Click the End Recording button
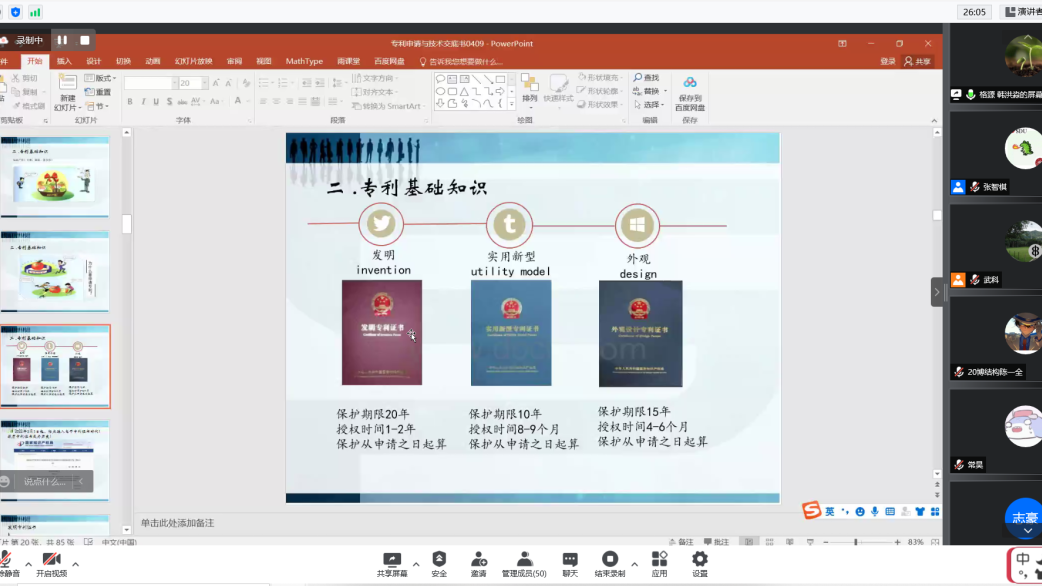The height and width of the screenshot is (586, 1042). [x=609, y=559]
